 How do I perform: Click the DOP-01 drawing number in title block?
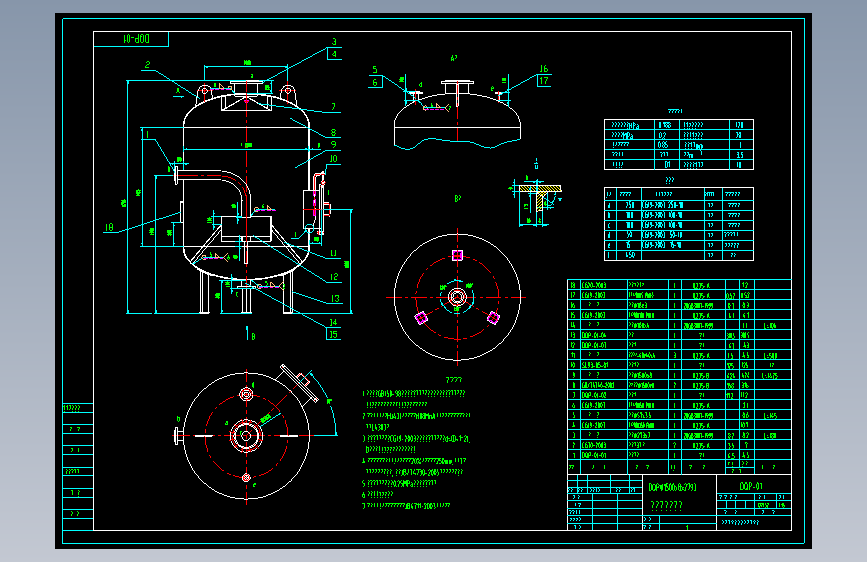(x=751, y=486)
